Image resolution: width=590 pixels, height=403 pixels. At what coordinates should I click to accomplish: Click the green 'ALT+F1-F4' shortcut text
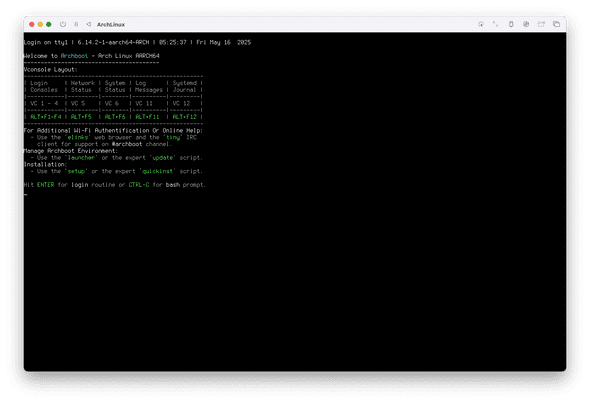46,117
